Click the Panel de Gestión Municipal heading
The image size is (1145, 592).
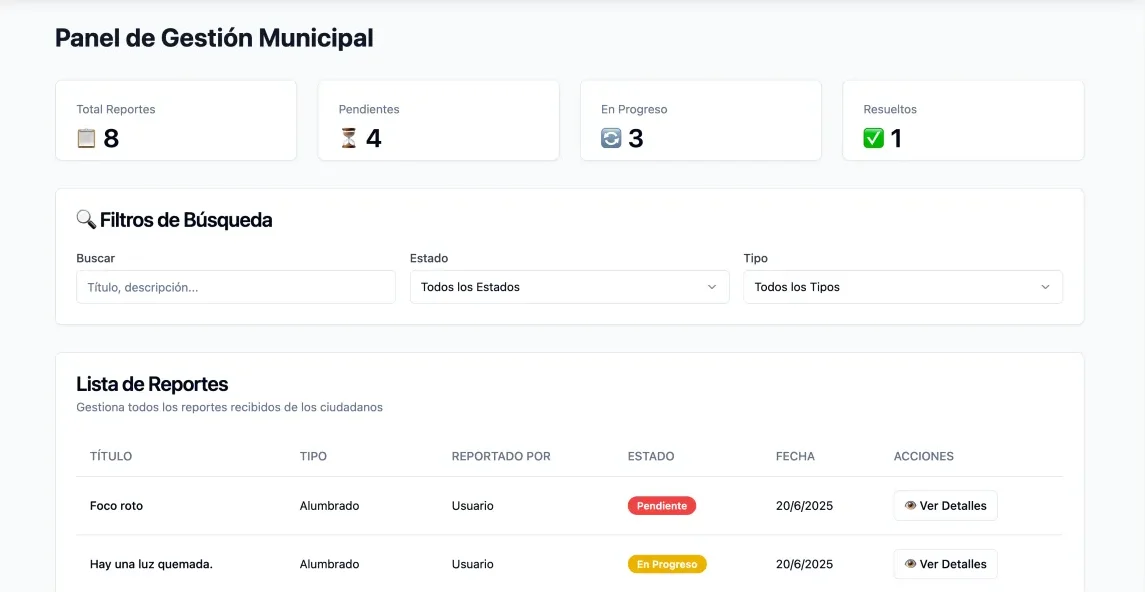point(214,38)
